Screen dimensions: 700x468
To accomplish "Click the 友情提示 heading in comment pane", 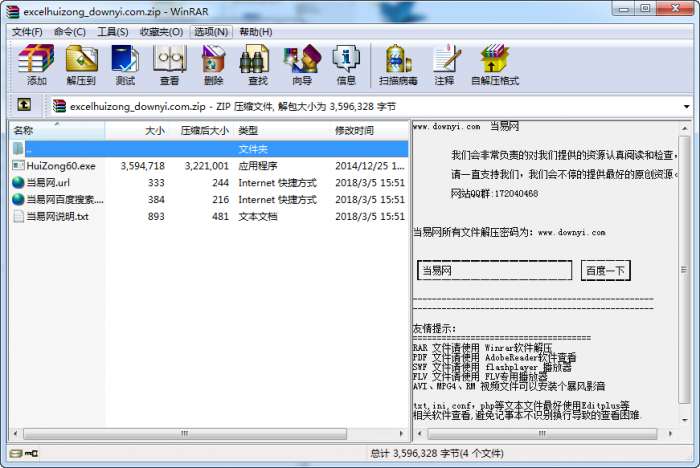I will [x=434, y=329].
